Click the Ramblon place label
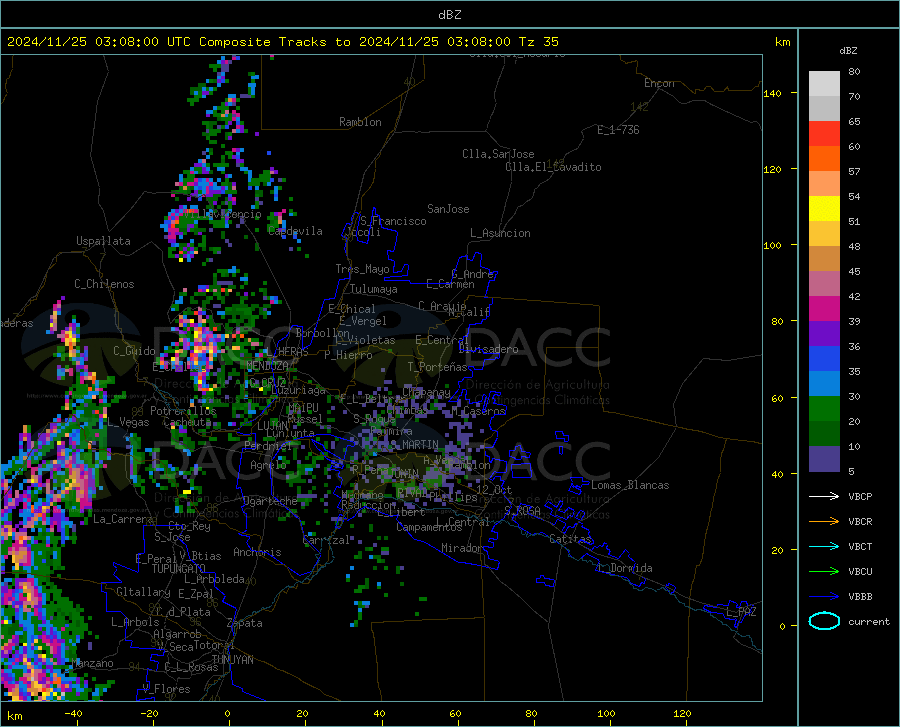Viewport: 900px width, 727px height. click(x=360, y=122)
